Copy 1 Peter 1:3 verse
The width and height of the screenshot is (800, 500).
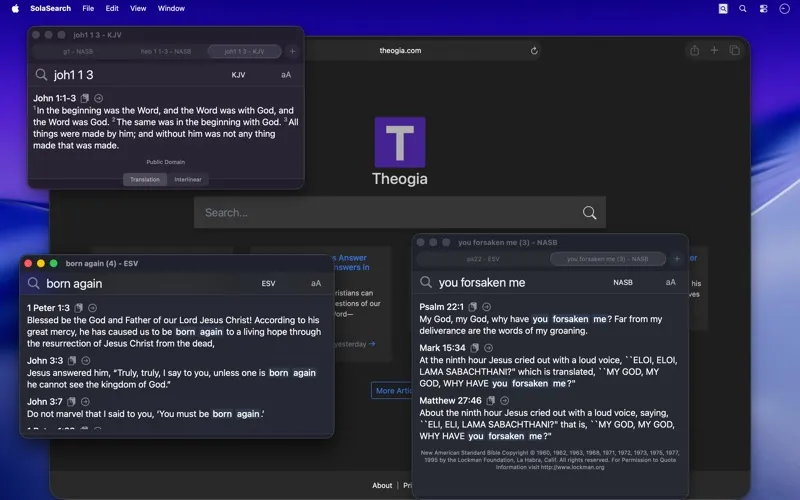[x=79, y=308]
